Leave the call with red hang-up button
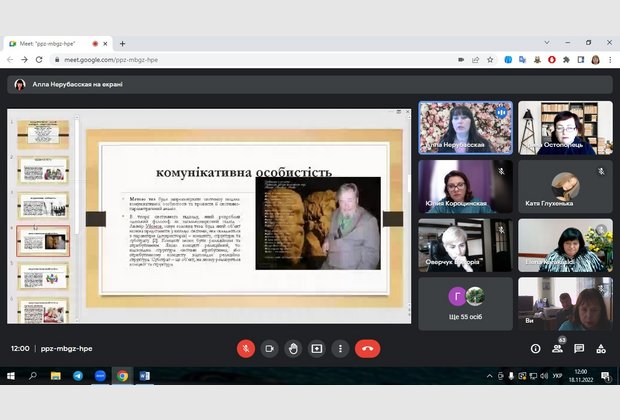Screen dimensions: 620x420 [x=368, y=349]
